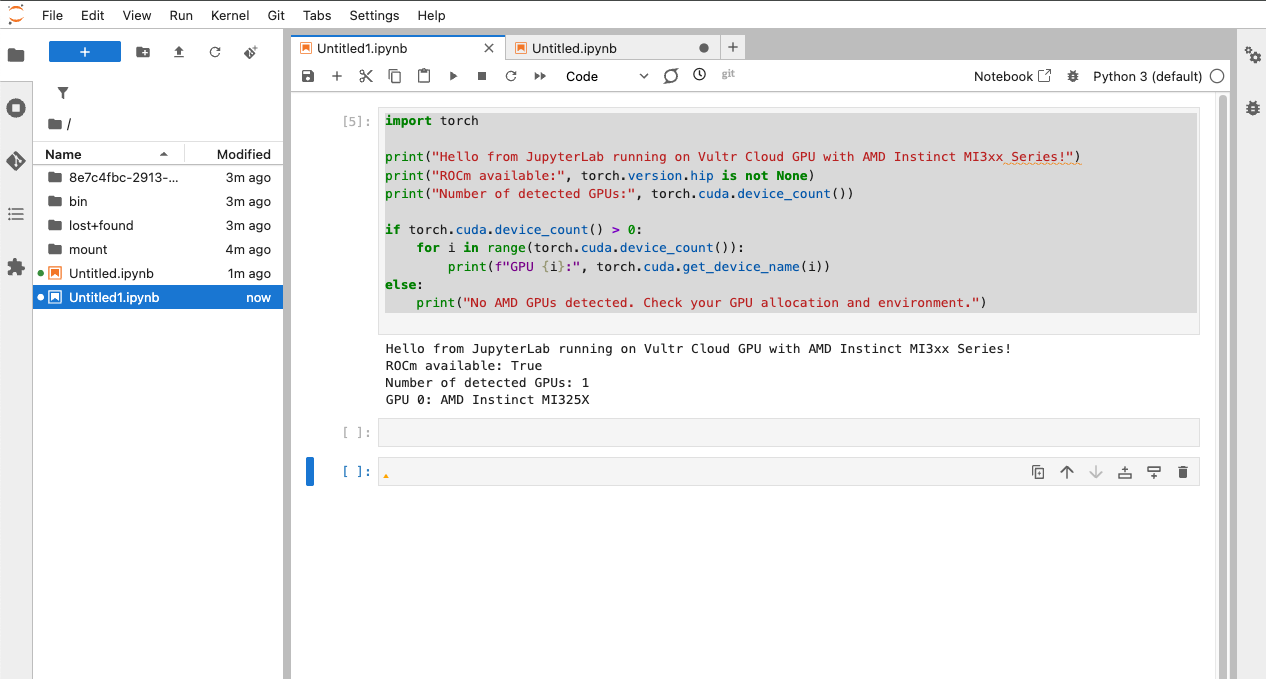Run the selected cell
This screenshot has height=679, width=1266.
(x=453, y=76)
